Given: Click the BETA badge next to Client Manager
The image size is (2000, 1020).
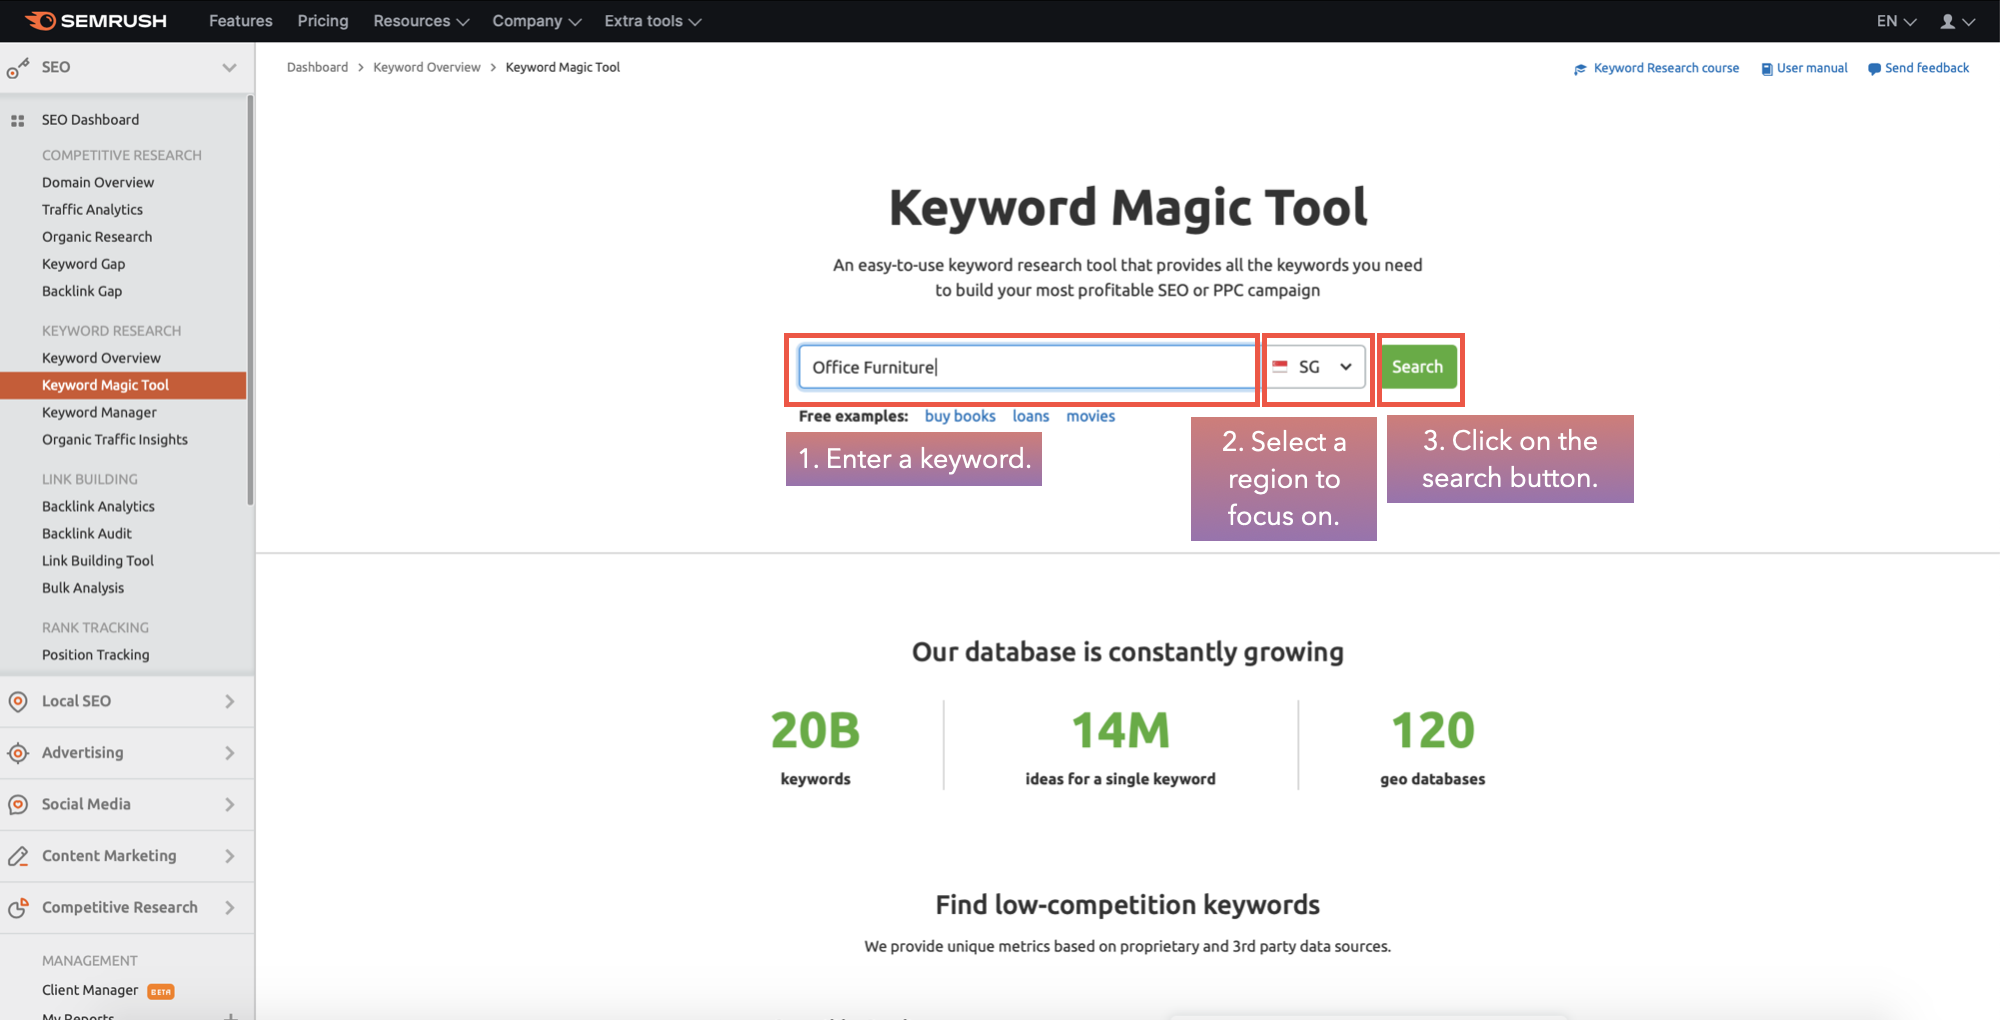Looking at the screenshot, I should point(161,992).
